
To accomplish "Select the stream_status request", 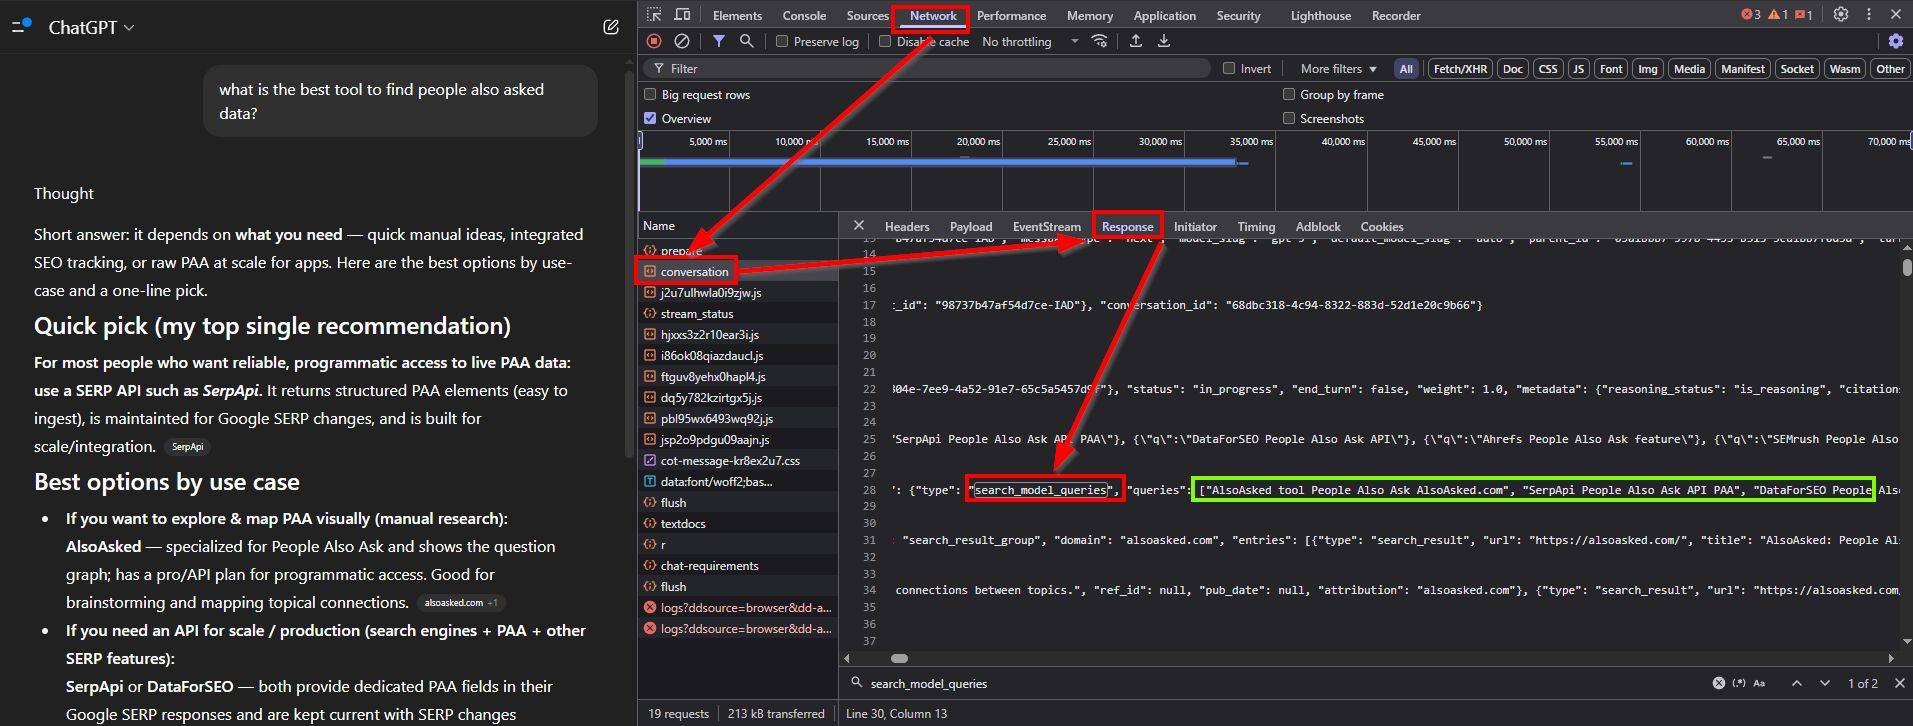I will coord(697,314).
